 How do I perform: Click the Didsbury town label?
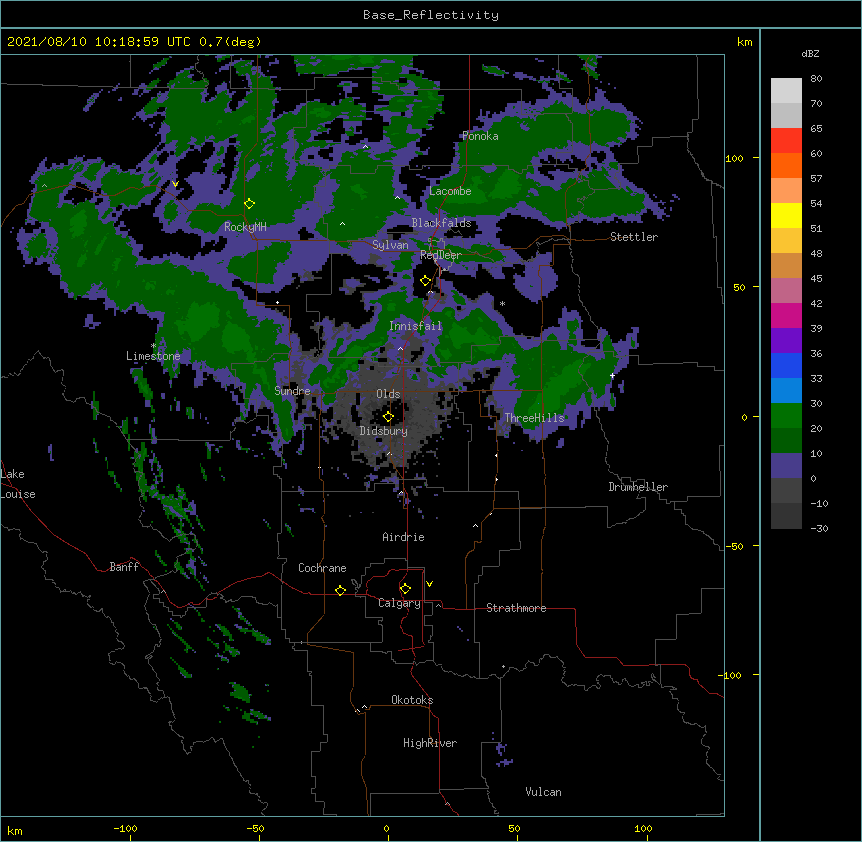pos(383,431)
